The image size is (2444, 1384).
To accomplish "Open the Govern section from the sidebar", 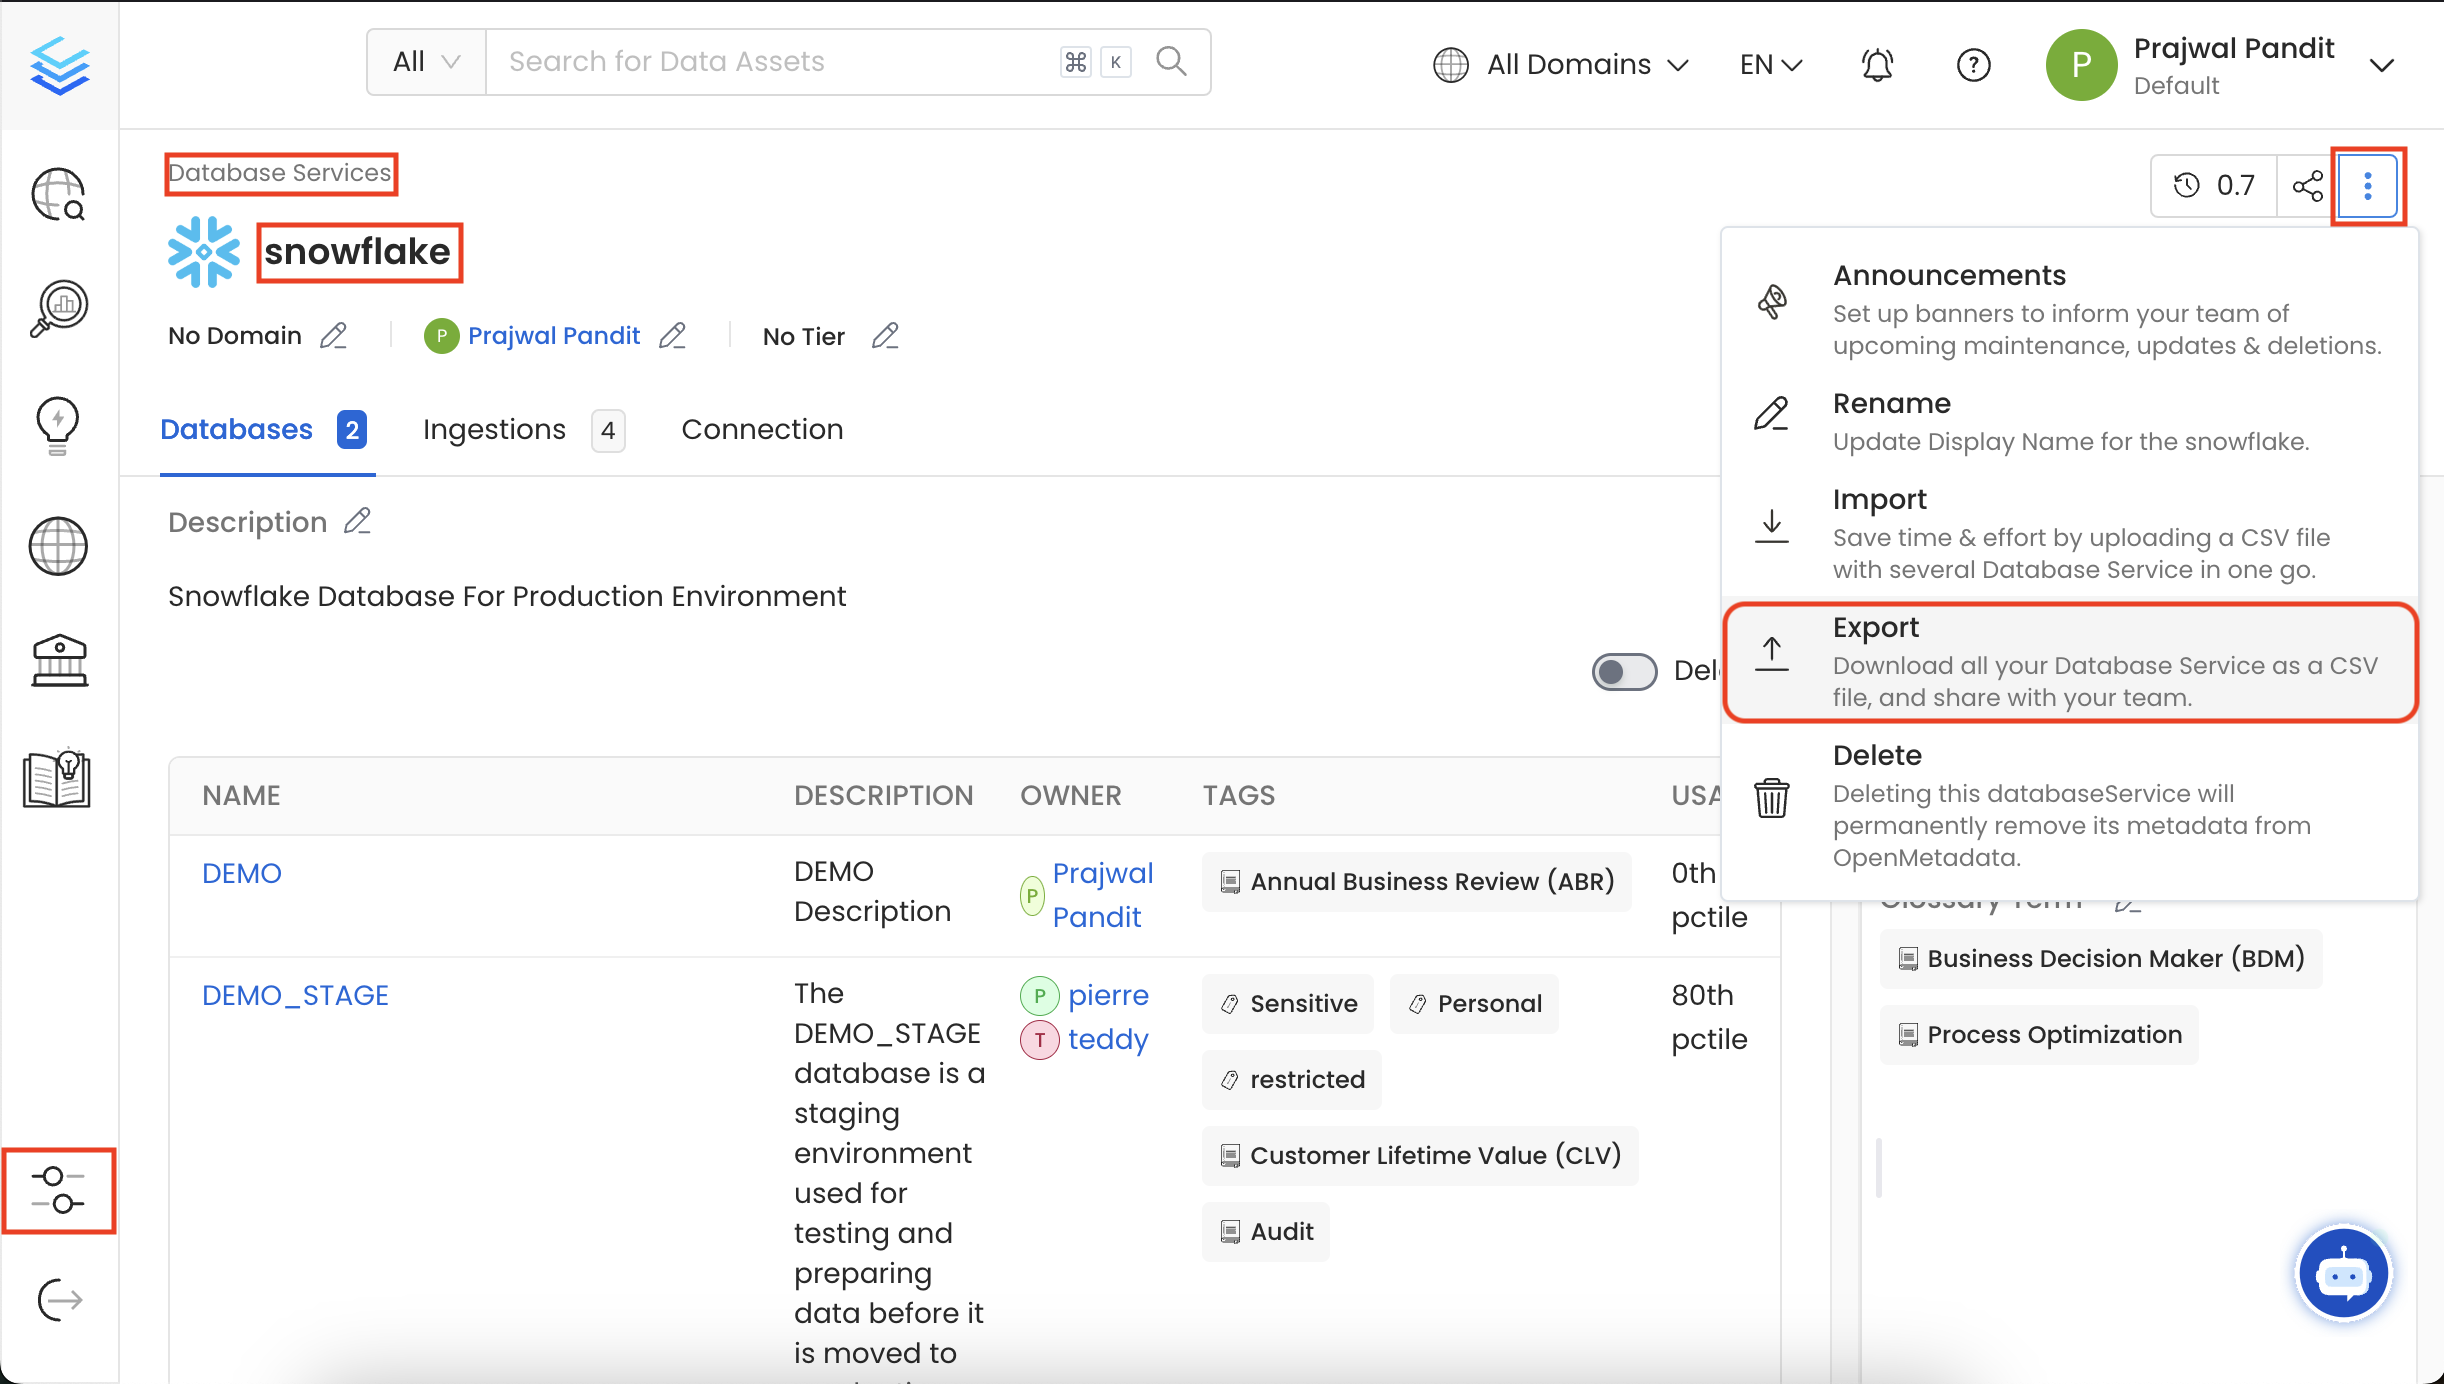I will (57, 661).
